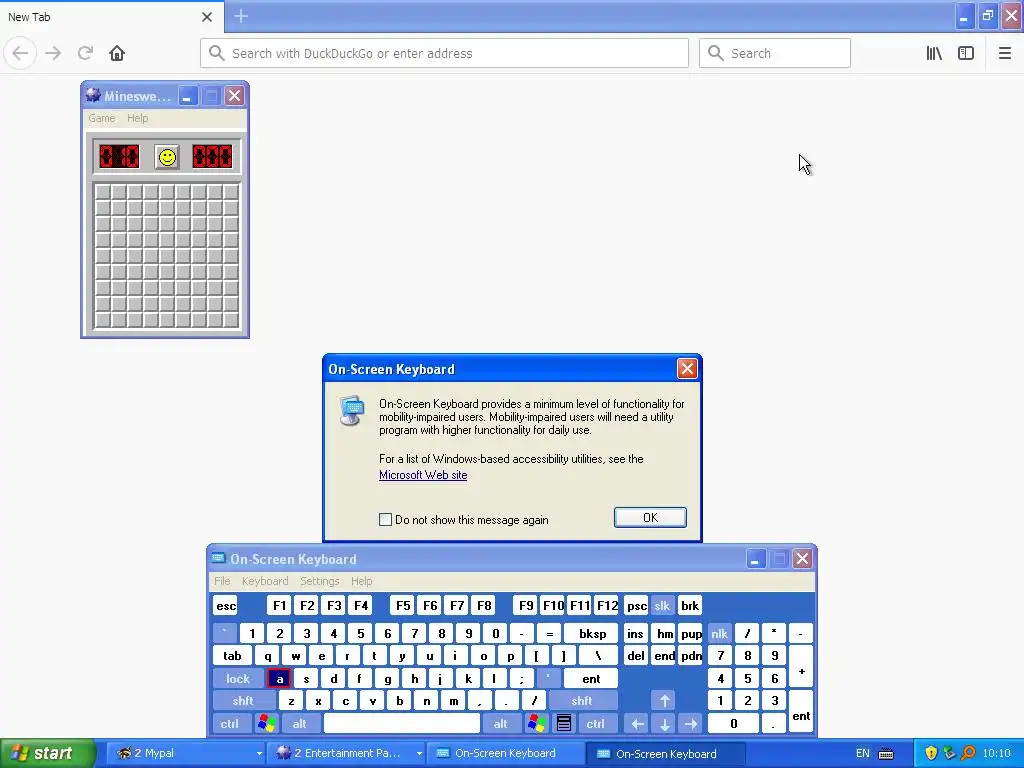Click the DuckDuckGo address bar
Viewport: 1024px width, 768px height.
point(444,53)
